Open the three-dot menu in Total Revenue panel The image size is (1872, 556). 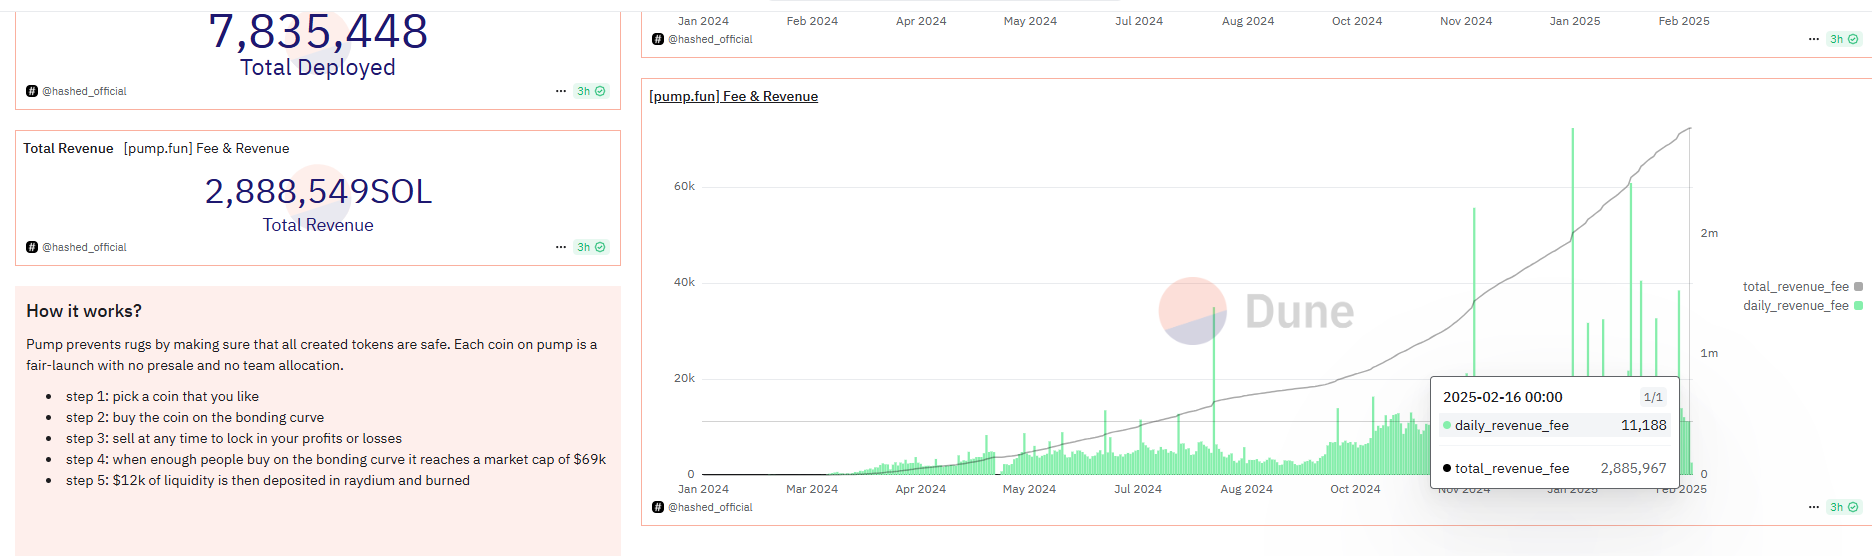click(561, 247)
